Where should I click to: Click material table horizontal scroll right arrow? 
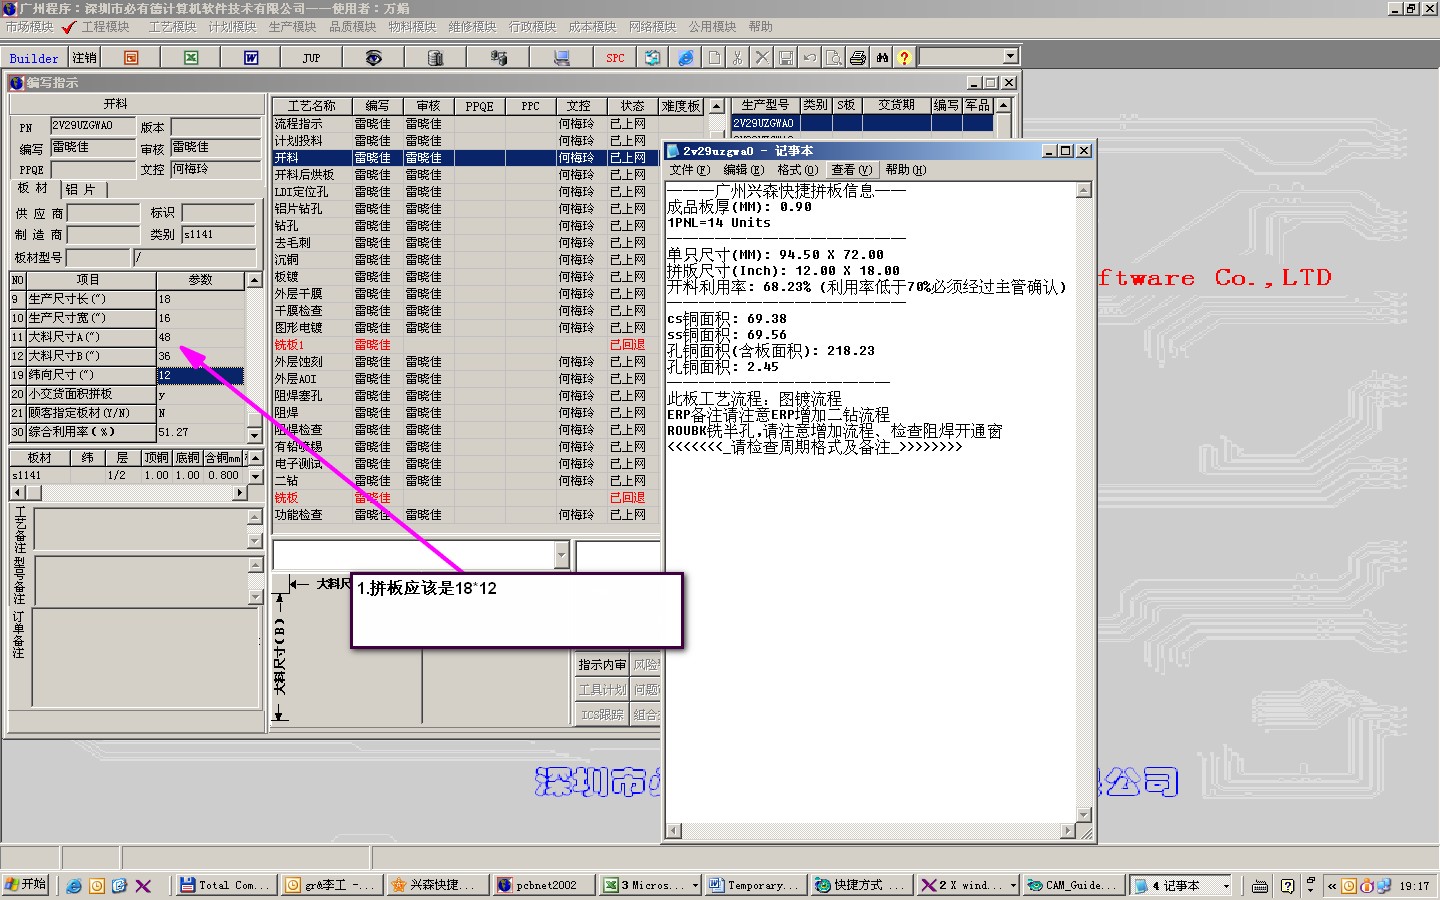239,493
